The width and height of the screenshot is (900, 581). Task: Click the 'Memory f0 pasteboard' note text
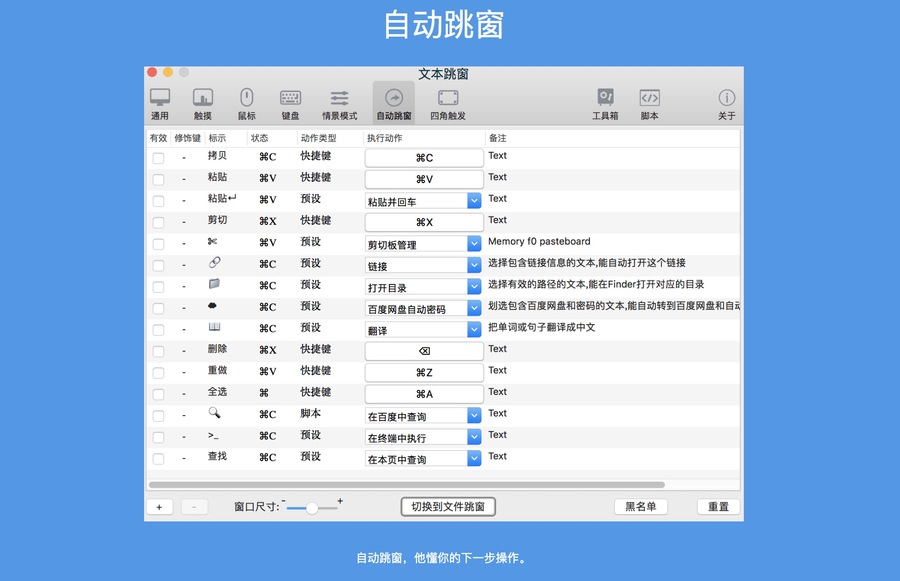click(539, 241)
